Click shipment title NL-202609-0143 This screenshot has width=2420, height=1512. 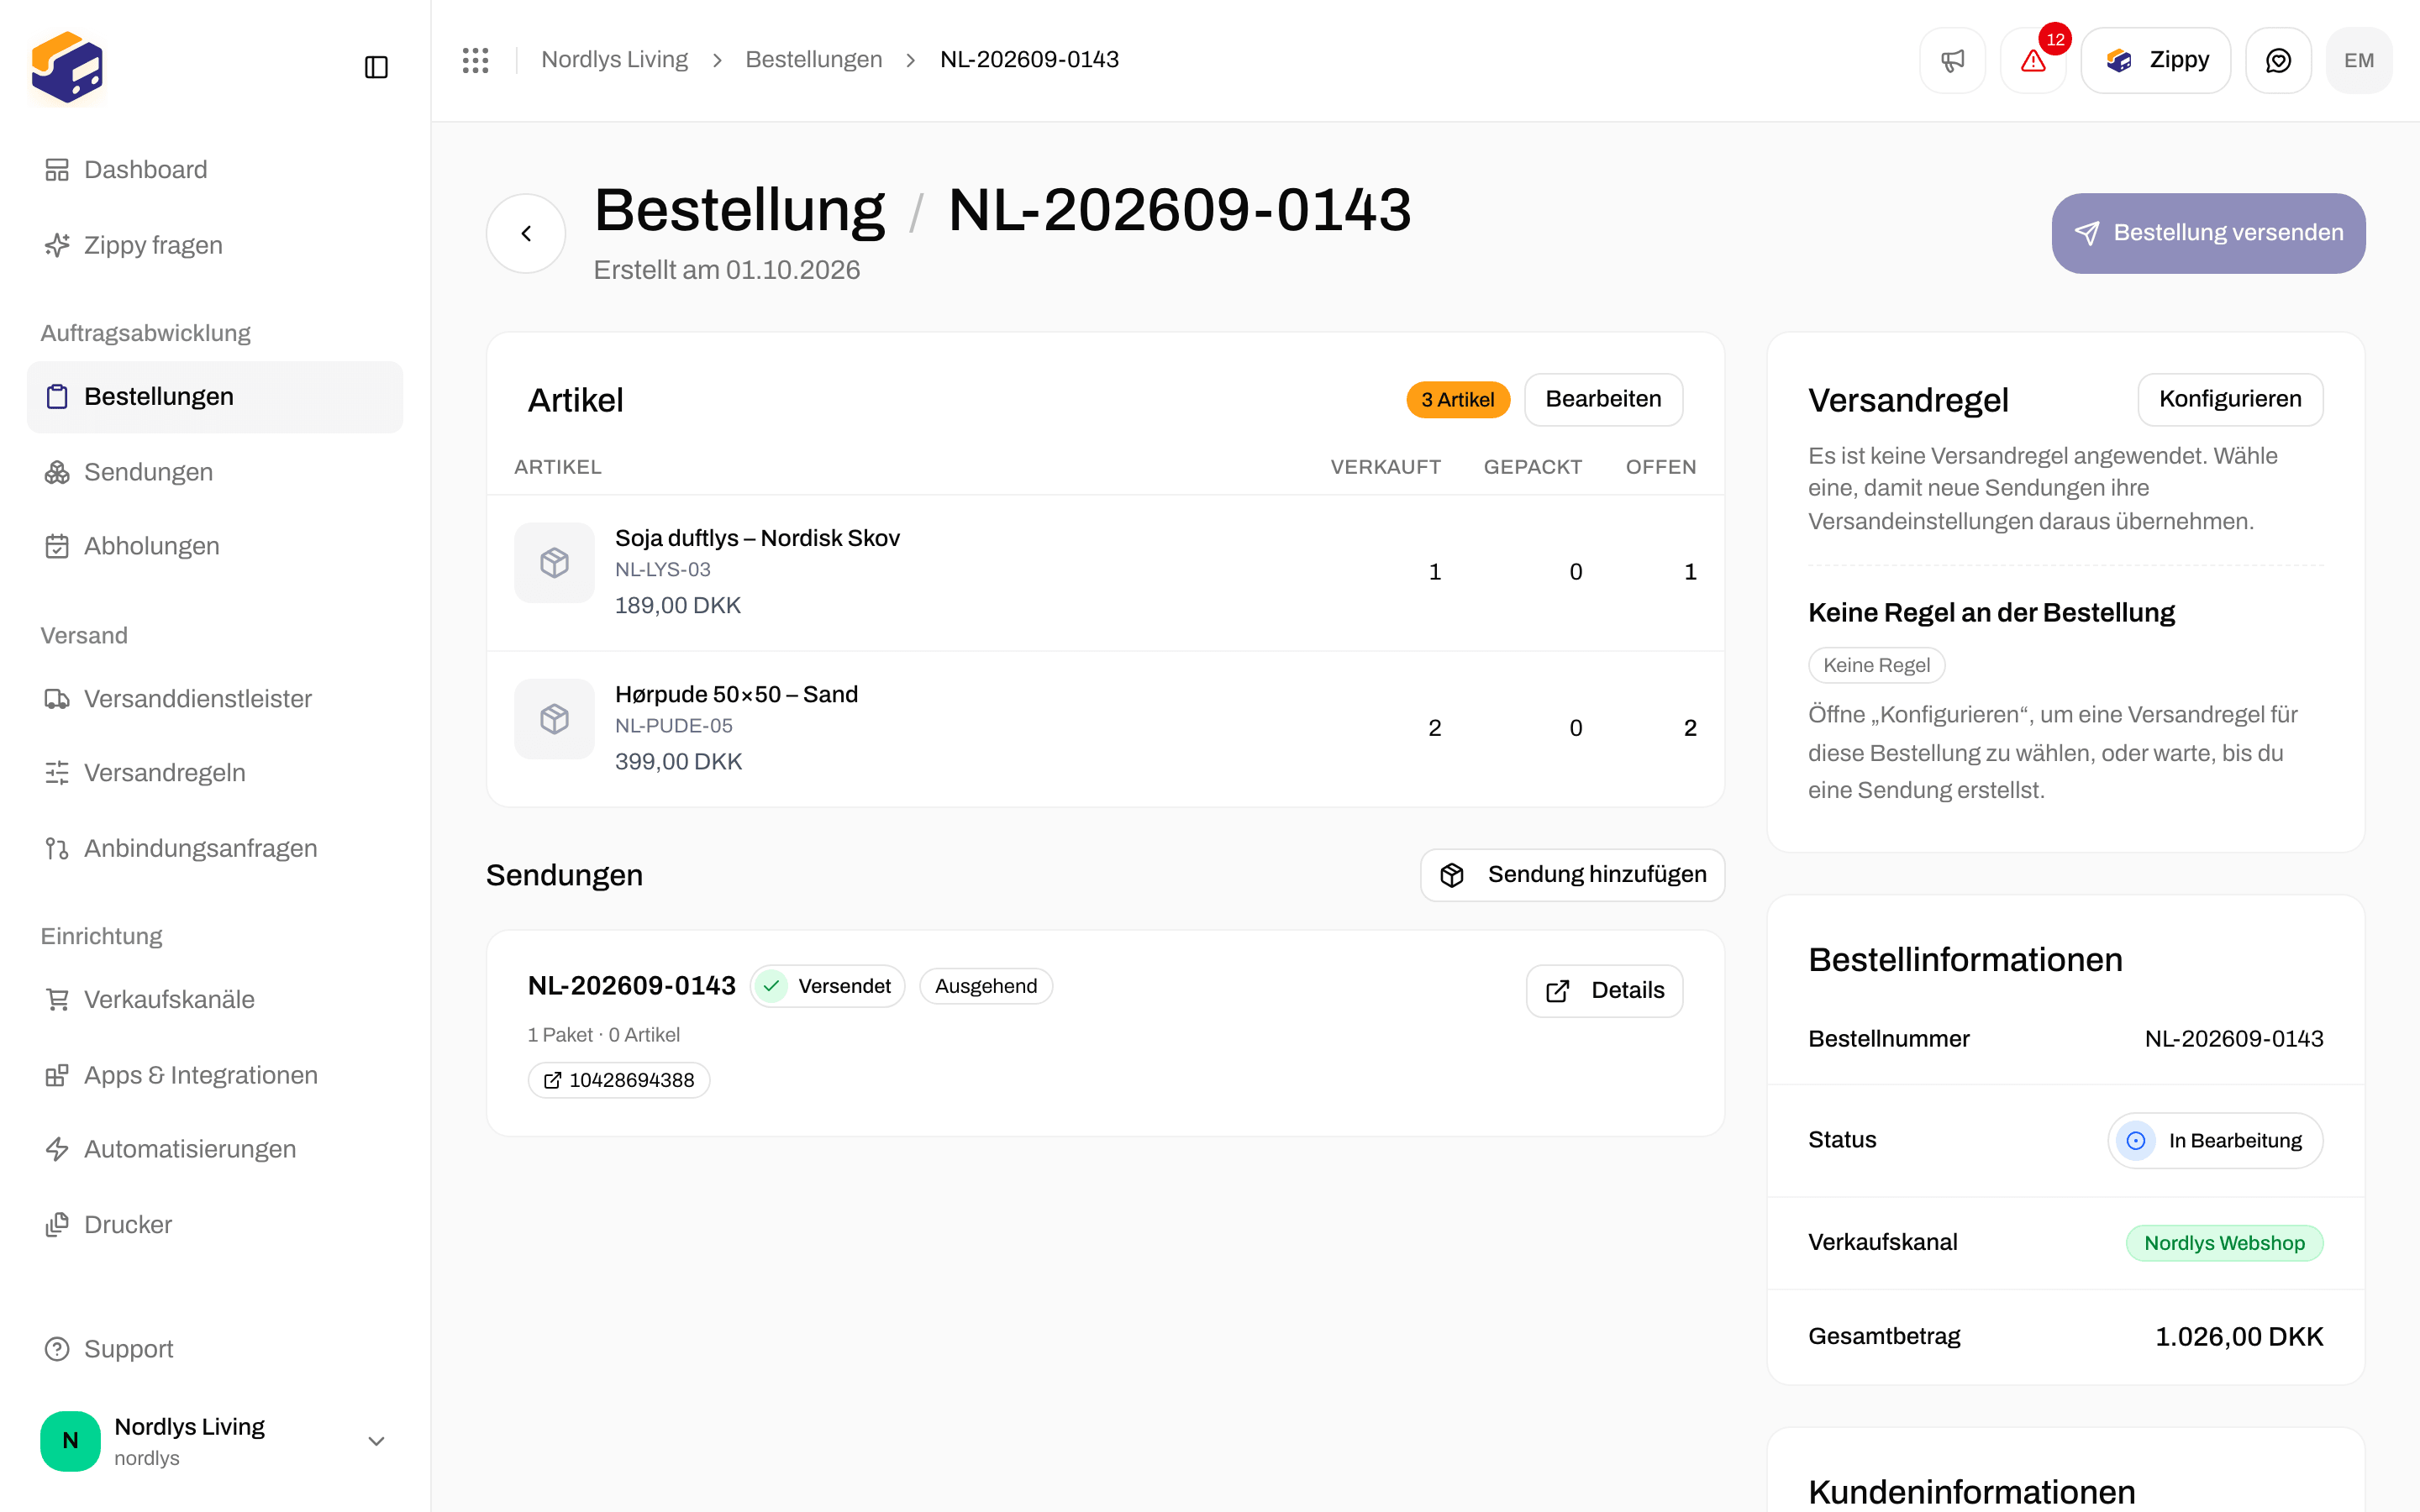632,986
